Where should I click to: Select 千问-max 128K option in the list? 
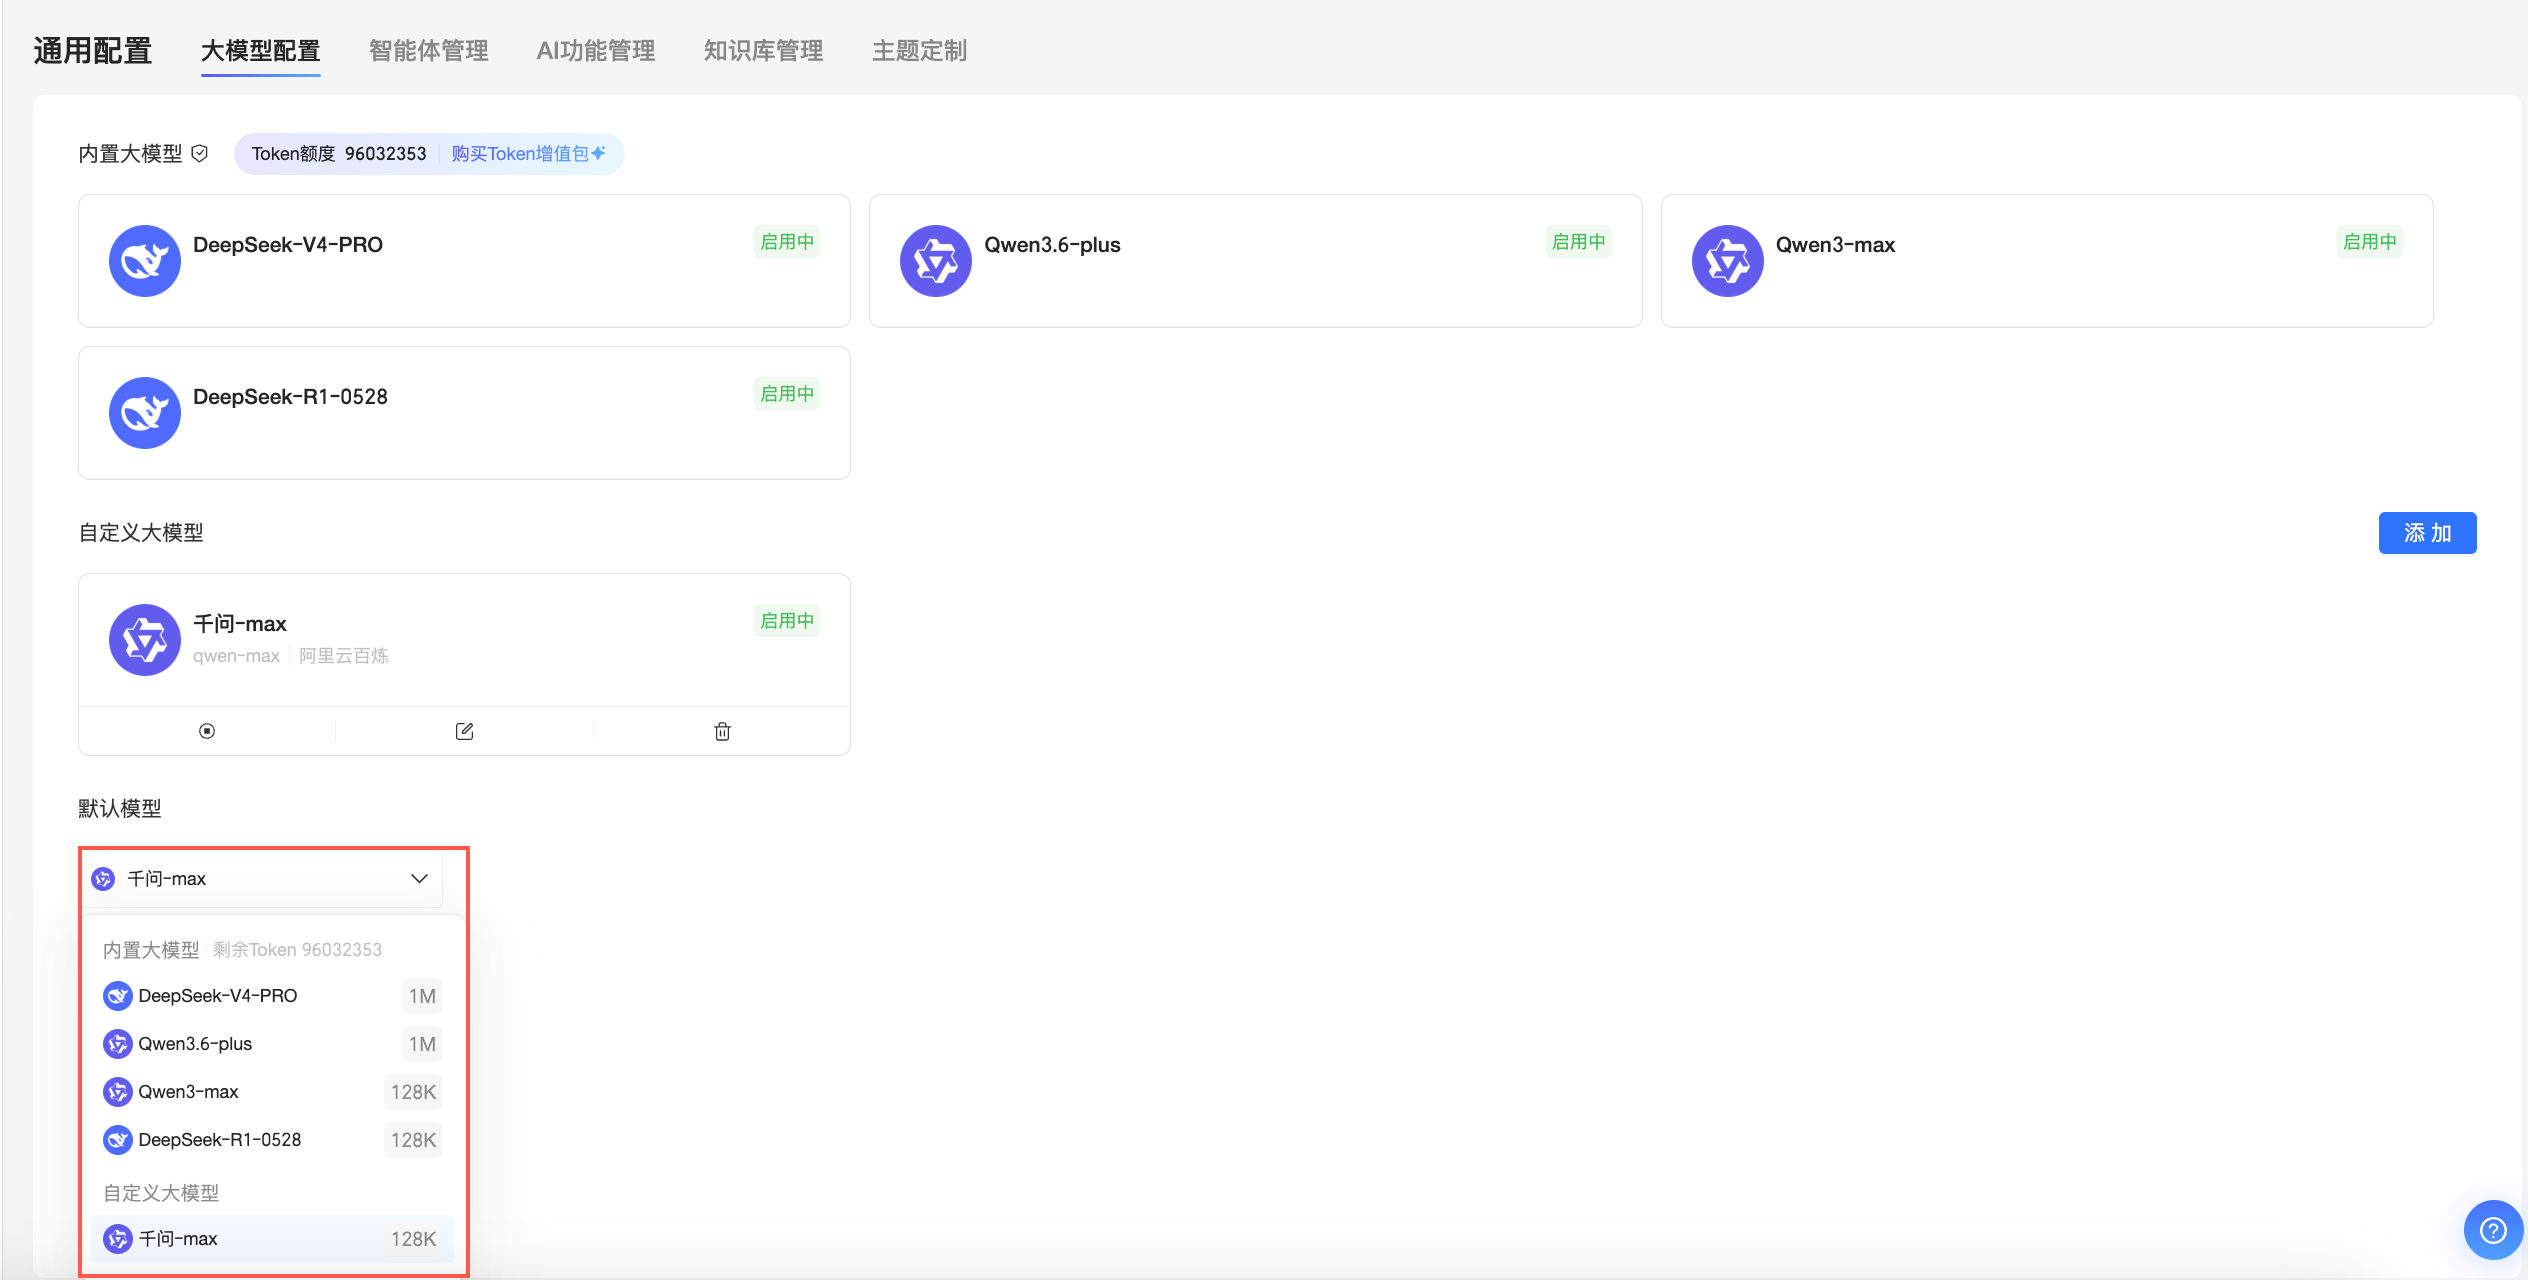272,1239
